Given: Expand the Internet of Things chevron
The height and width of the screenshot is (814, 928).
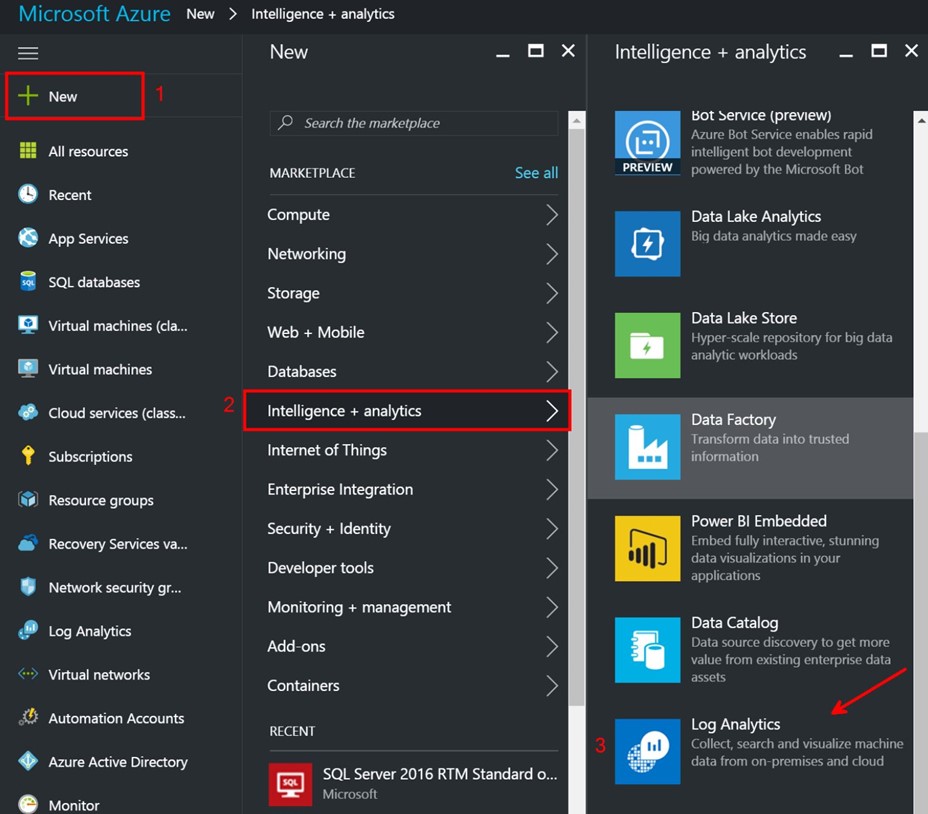Looking at the screenshot, I should (552, 451).
